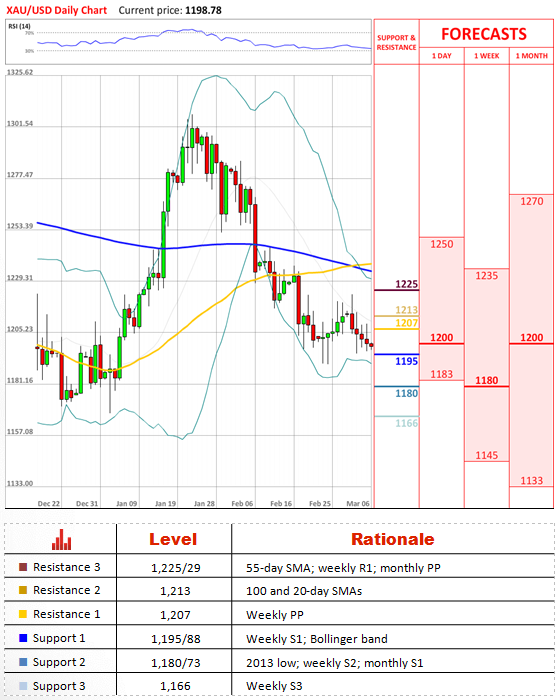557x700 pixels.
Task: Click the Level column header
Action: pyautogui.click(x=173, y=539)
